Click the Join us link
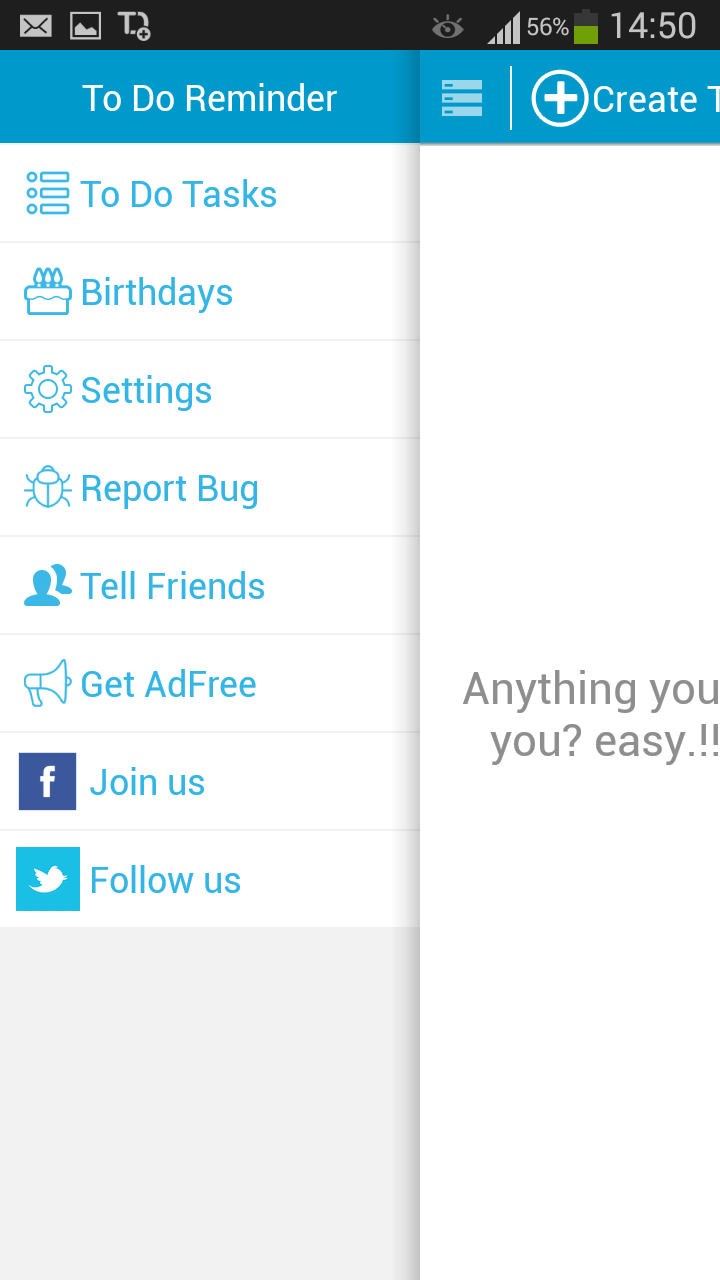 (147, 782)
